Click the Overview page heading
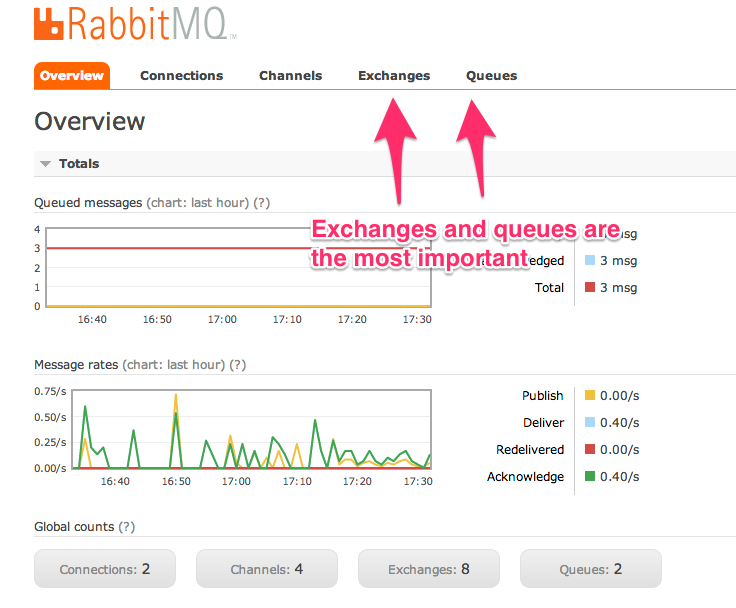Viewport: 736px width, 608px height. click(90, 121)
